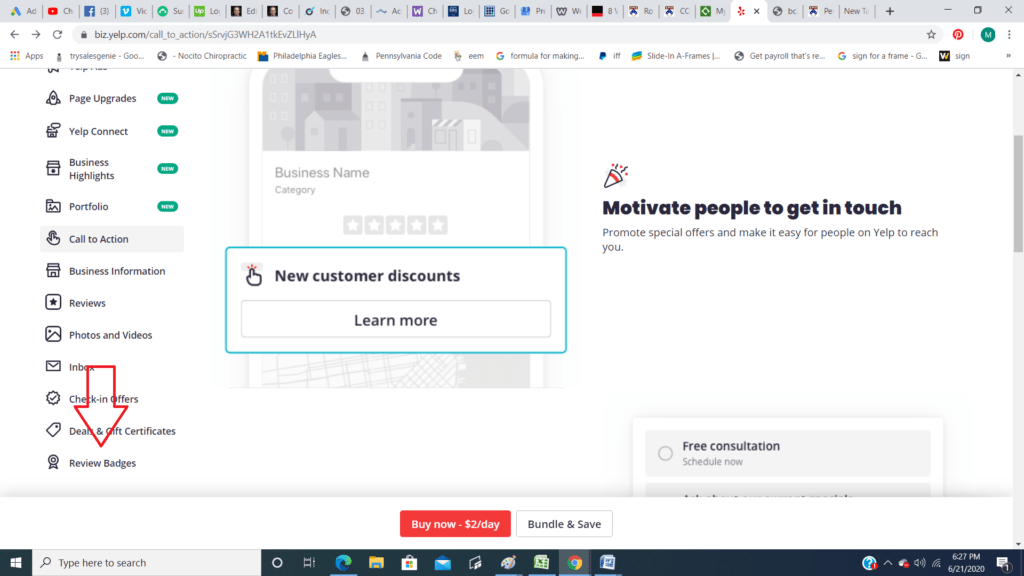Open the Slide-In A-Frames bookmark

click(x=676, y=56)
